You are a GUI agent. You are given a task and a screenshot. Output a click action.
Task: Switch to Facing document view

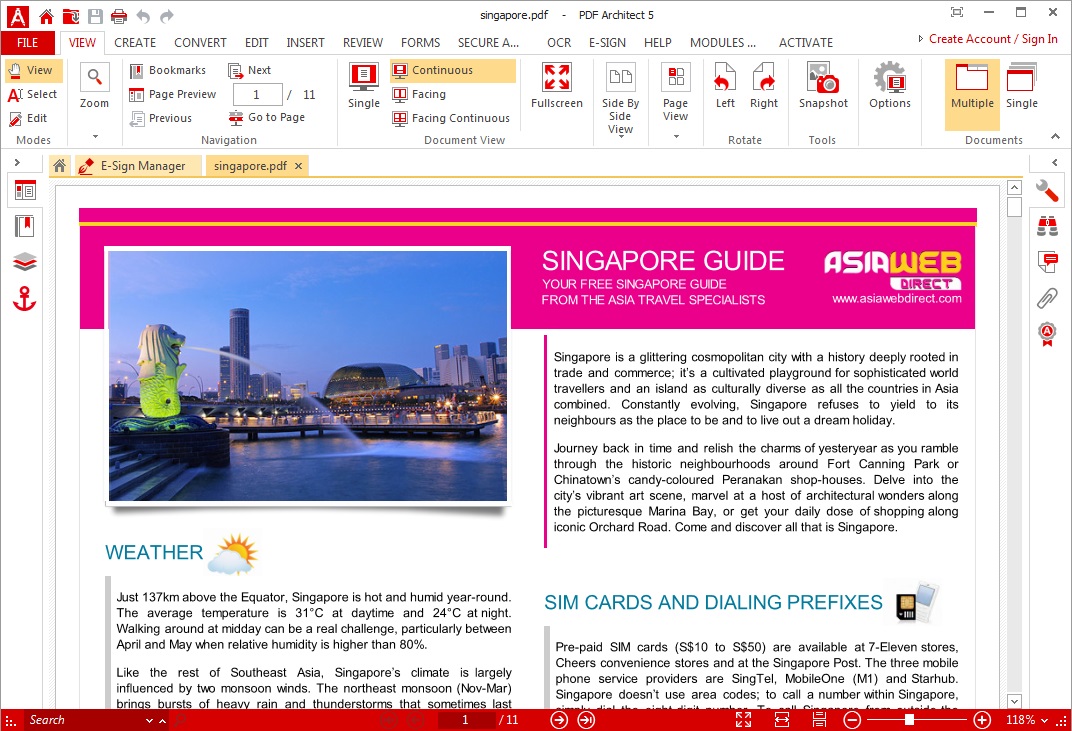tap(420, 94)
